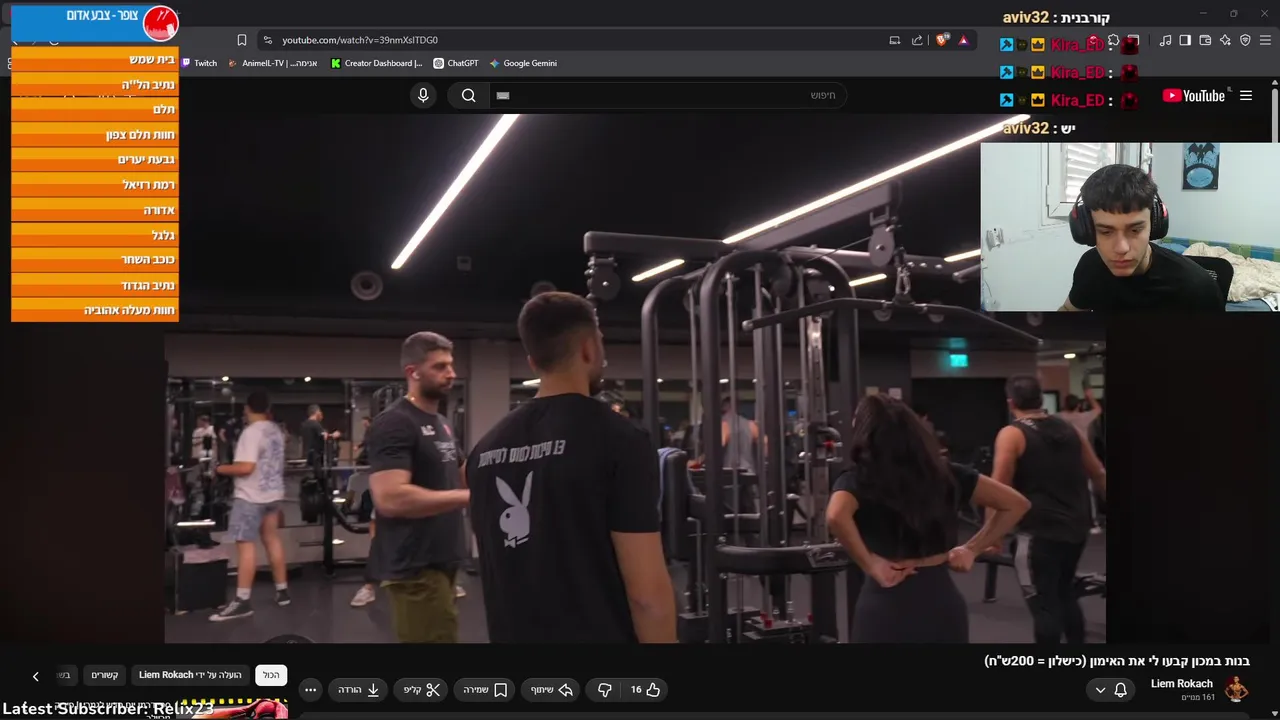Click the page vertical scrollbar
1280x720 pixels.
(x=1275, y=116)
